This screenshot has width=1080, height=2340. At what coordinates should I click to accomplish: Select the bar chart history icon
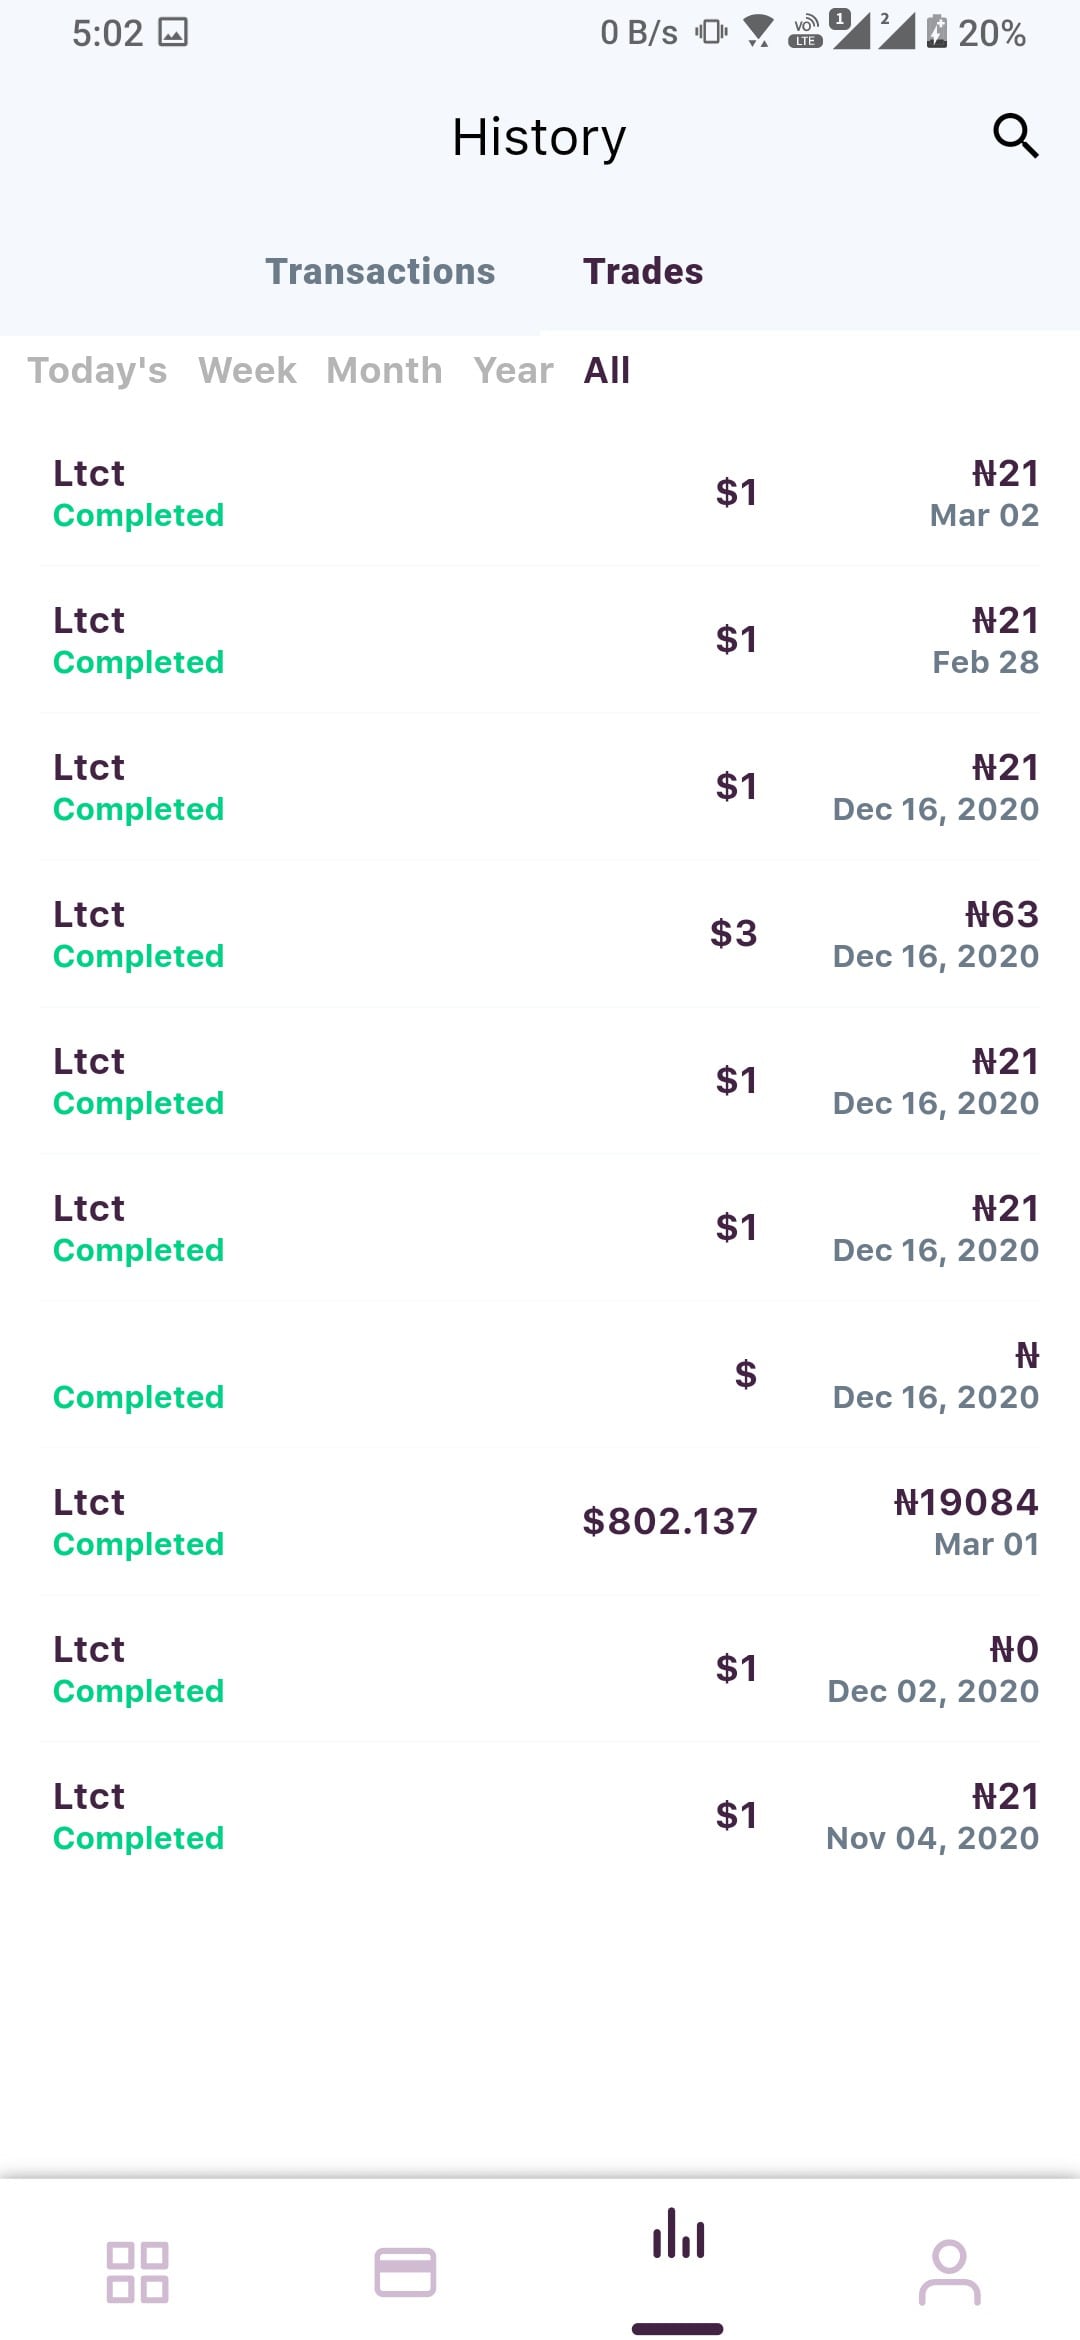(x=678, y=2234)
